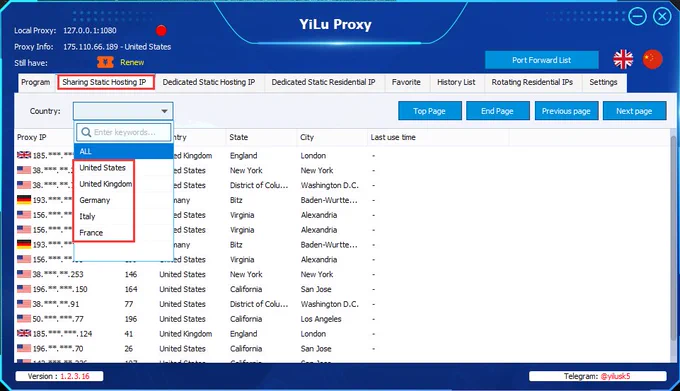Click the State column header
Viewport: 680px width, 391px height.
pyautogui.click(x=260, y=137)
